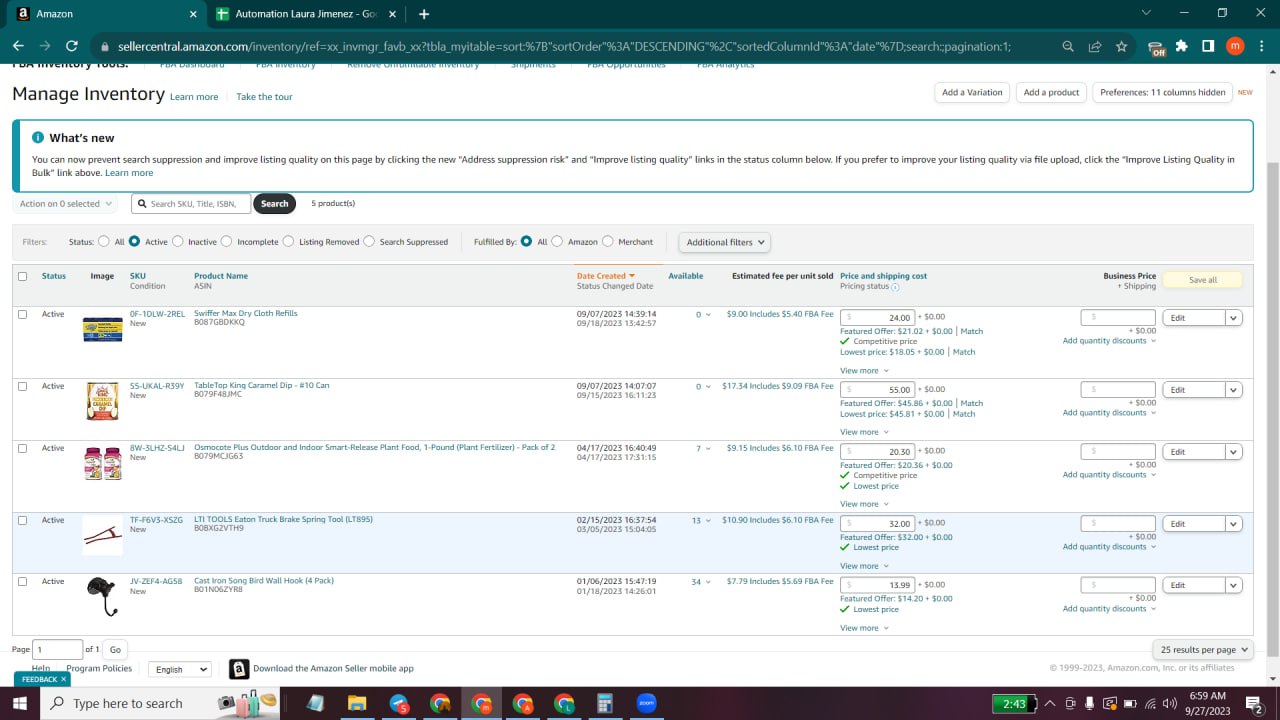Click the info icon beside Pricing status
This screenshot has height=720, width=1280.
point(895,287)
